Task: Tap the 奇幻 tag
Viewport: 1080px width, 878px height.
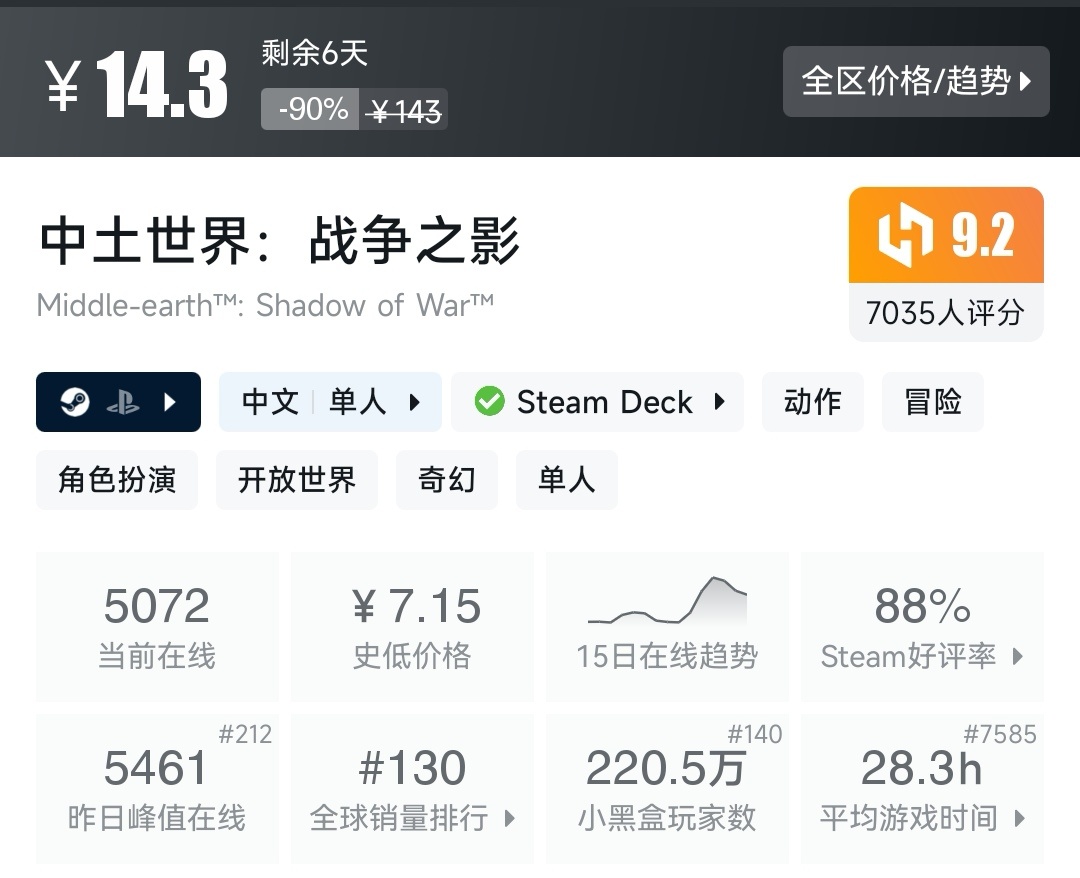Action: pyautogui.click(x=446, y=480)
